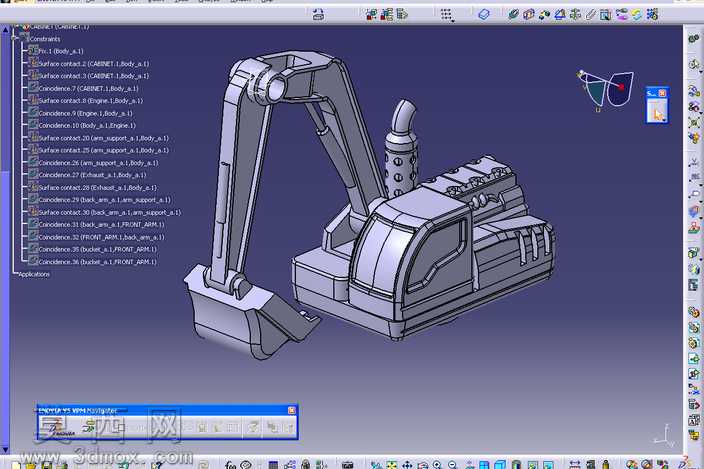Viewport: 704px width, 469px height.
Task: Click the first red component icon in top toolbar
Action: tap(371, 14)
